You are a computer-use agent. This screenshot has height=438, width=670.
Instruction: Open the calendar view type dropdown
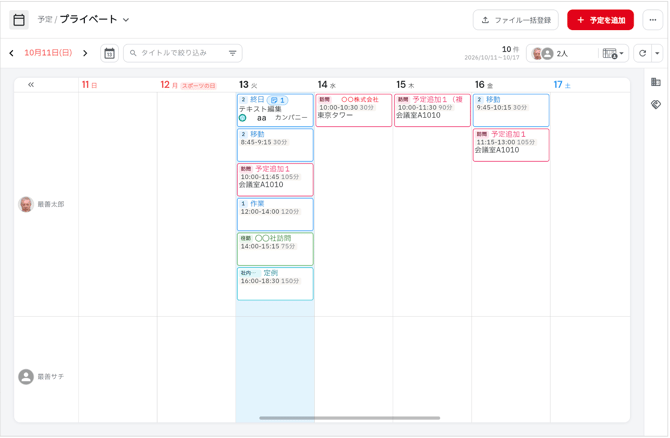pyautogui.click(x=613, y=53)
